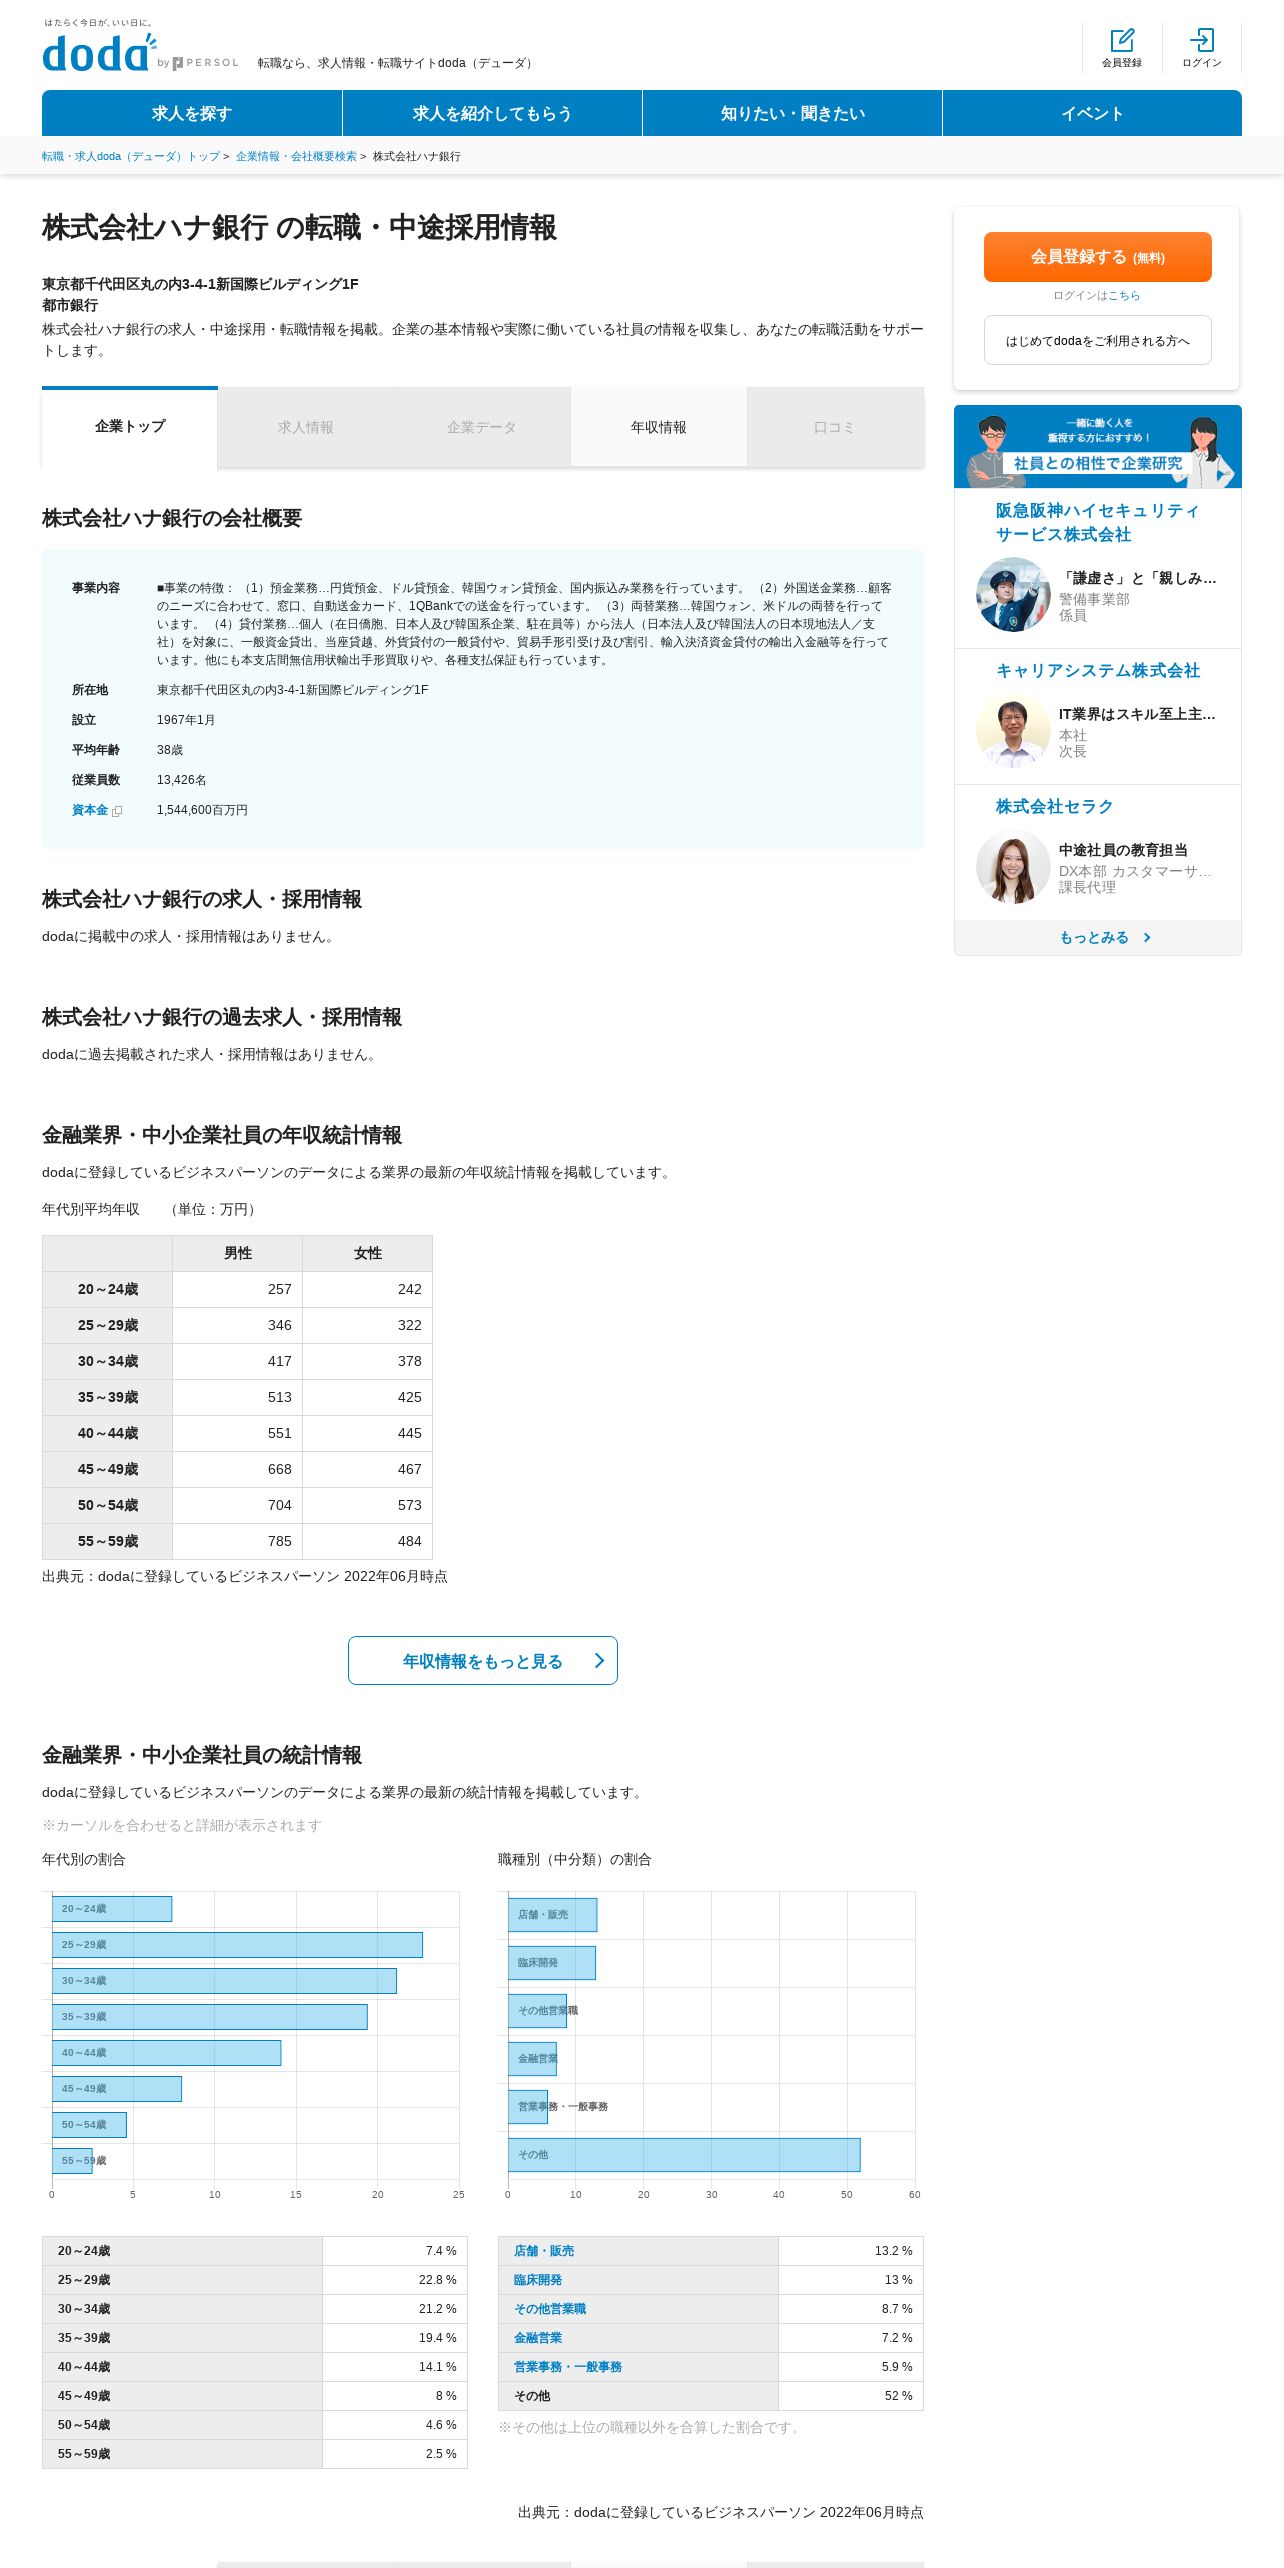This screenshot has height=2568, width=1284.
Task: Select the 企業トップ tab
Action: (130, 427)
